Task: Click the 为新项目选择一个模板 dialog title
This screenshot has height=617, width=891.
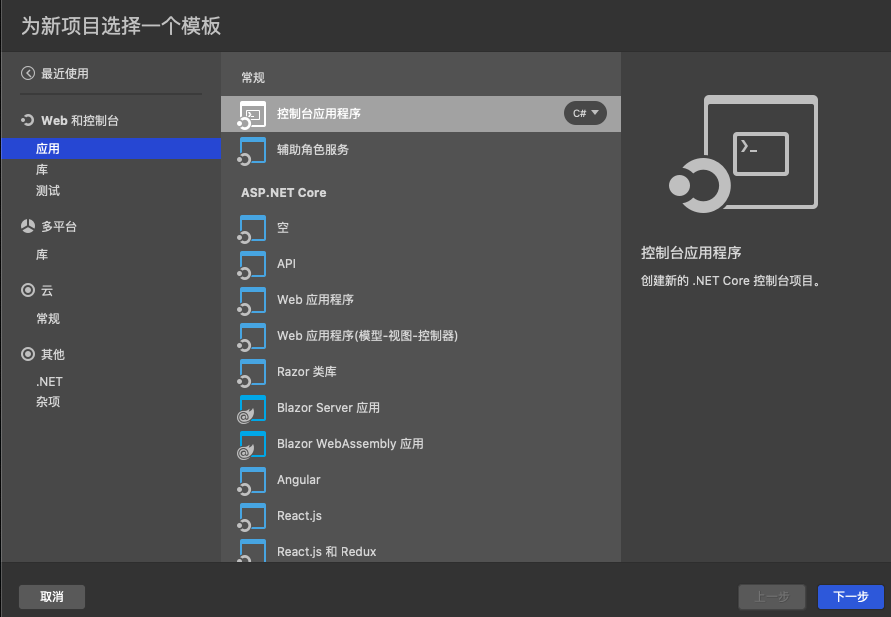Action: tap(120, 26)
